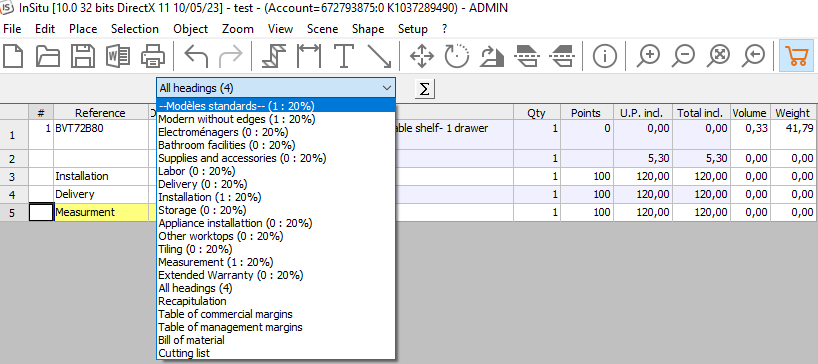Image resolution: width=818 pixels, height=364 pixels.
Task: Select Electroménagers in the dropdown list
Action: pos(276,132)
